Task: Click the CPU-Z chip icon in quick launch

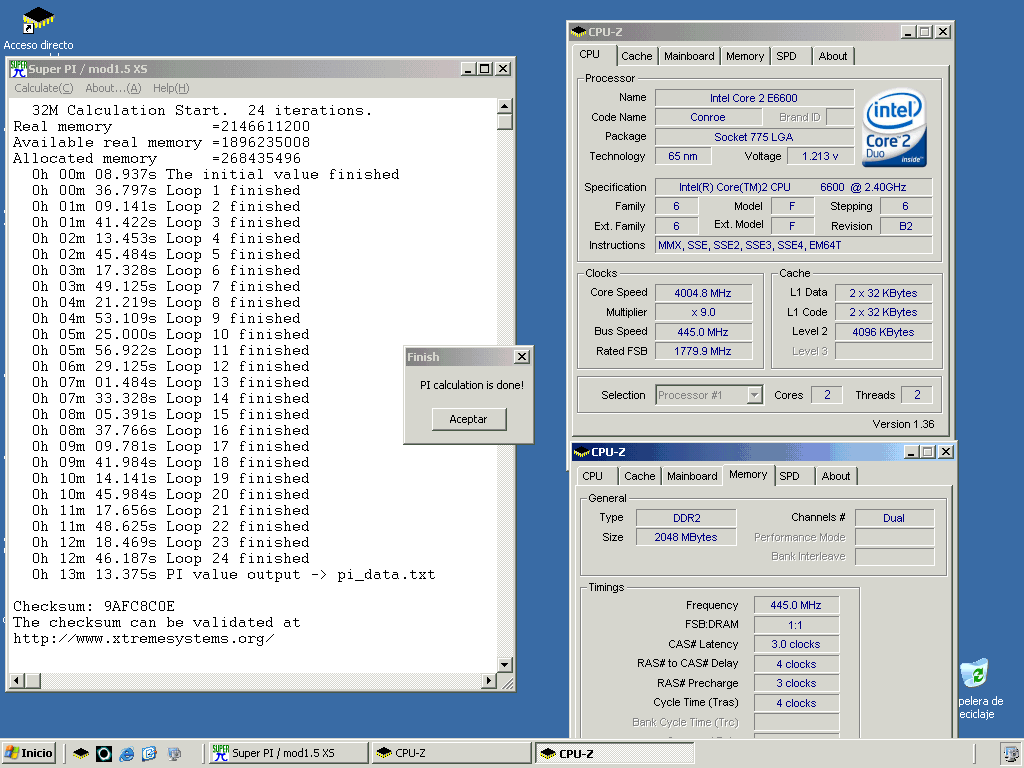Action: (x=81, y=753)
